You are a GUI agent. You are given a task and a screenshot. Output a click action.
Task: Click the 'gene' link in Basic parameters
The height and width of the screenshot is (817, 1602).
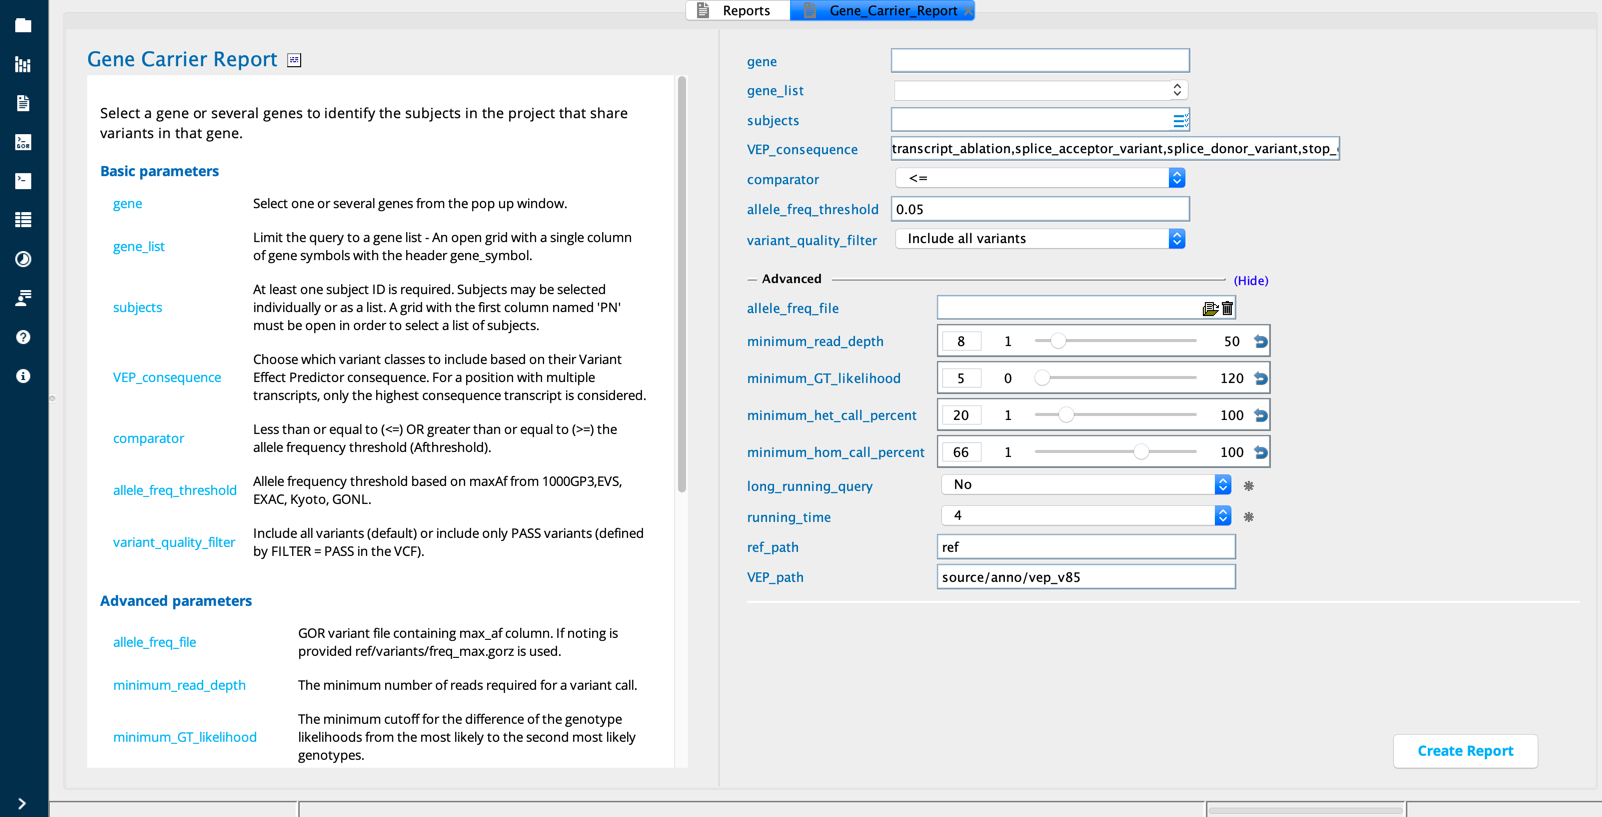(127, 204)
